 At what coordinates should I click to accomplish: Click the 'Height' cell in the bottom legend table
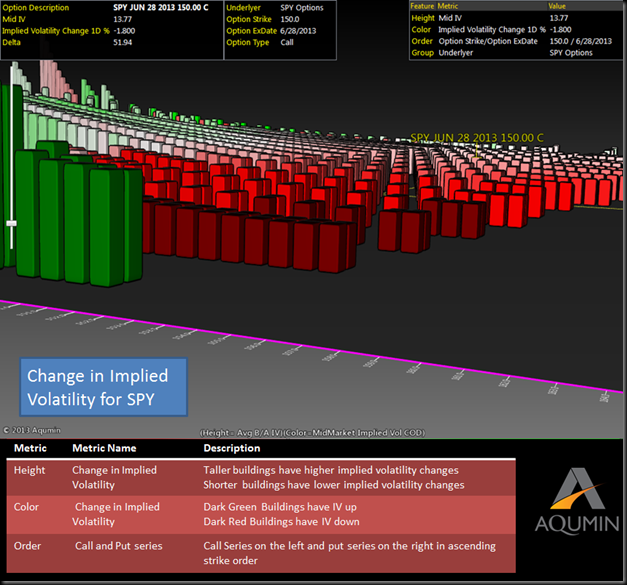pos(30,470)
